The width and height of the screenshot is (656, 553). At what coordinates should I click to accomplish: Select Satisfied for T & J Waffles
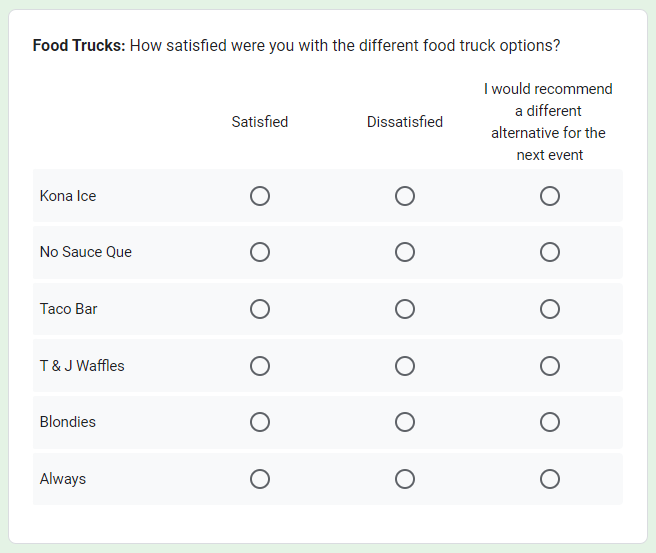(x=260, y=366)
